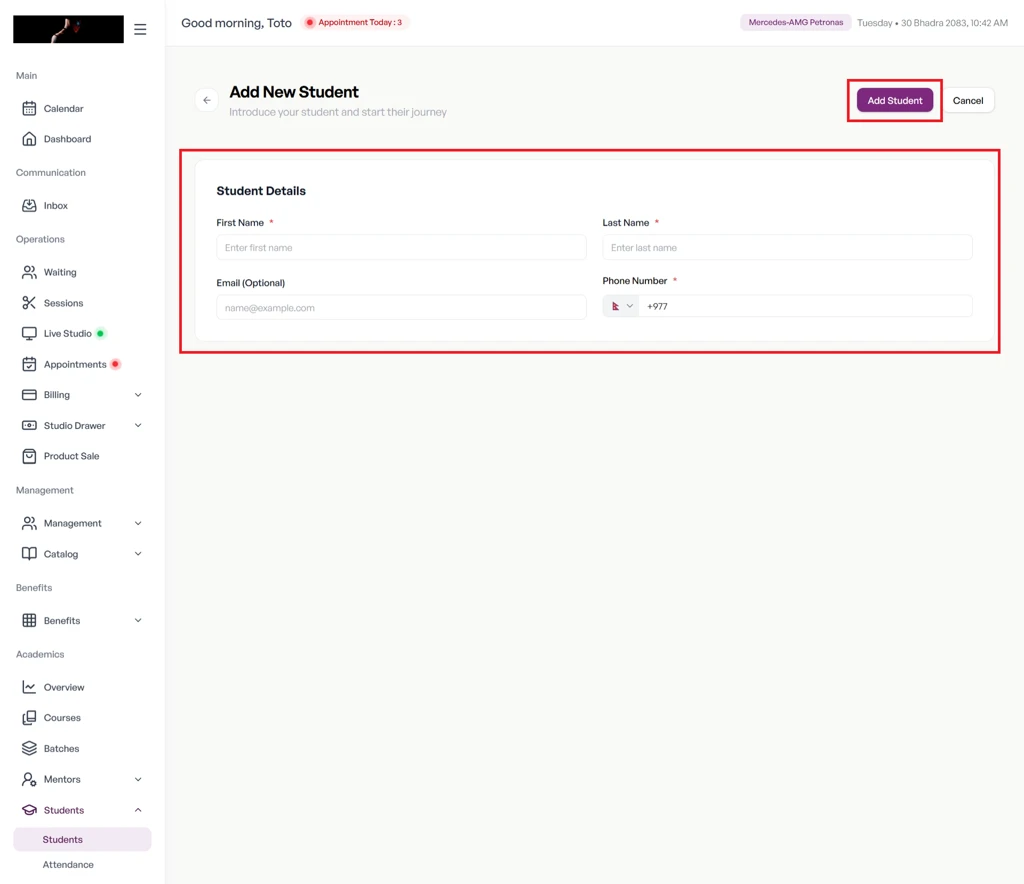Viewport: 1024px width, 884px height.
Task: Open the Courses menu item
Action: [62, 718]
